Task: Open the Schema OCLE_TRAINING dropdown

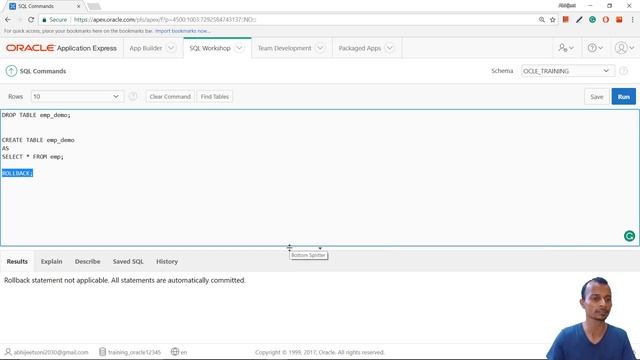Action: tap(567, 71)
